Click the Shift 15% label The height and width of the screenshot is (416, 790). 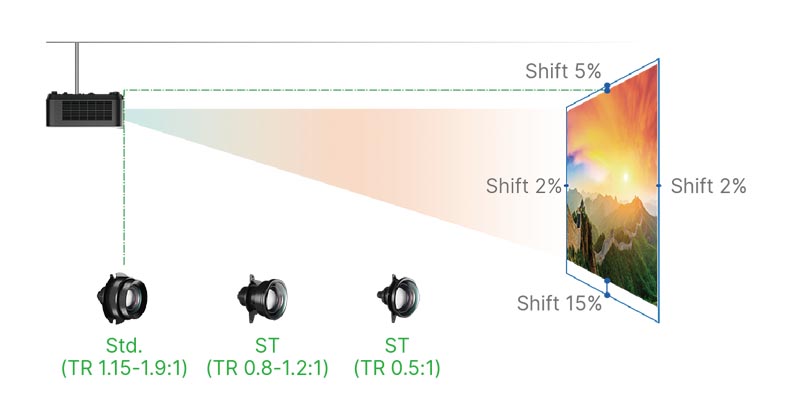[x=559, y=303]
